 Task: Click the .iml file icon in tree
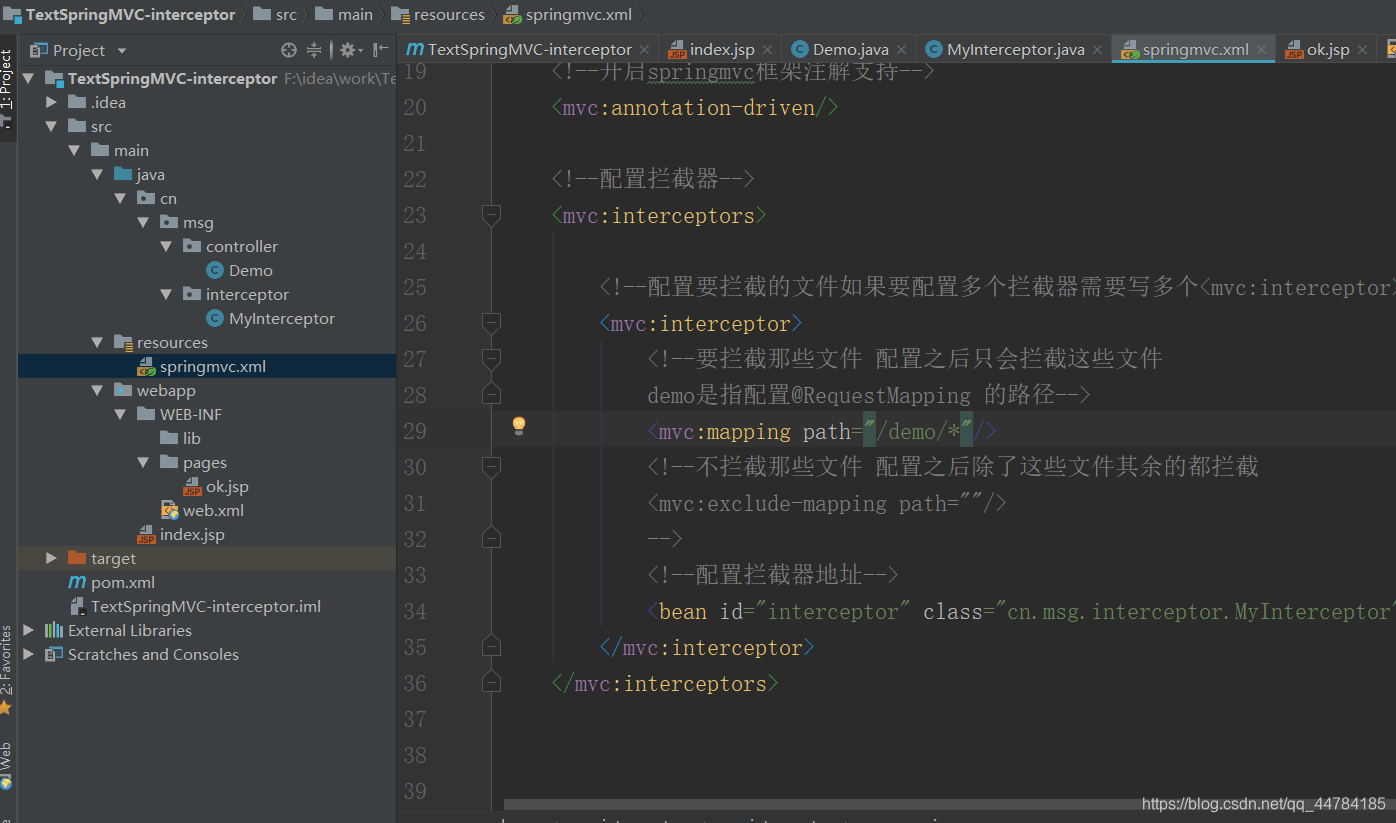77,606
